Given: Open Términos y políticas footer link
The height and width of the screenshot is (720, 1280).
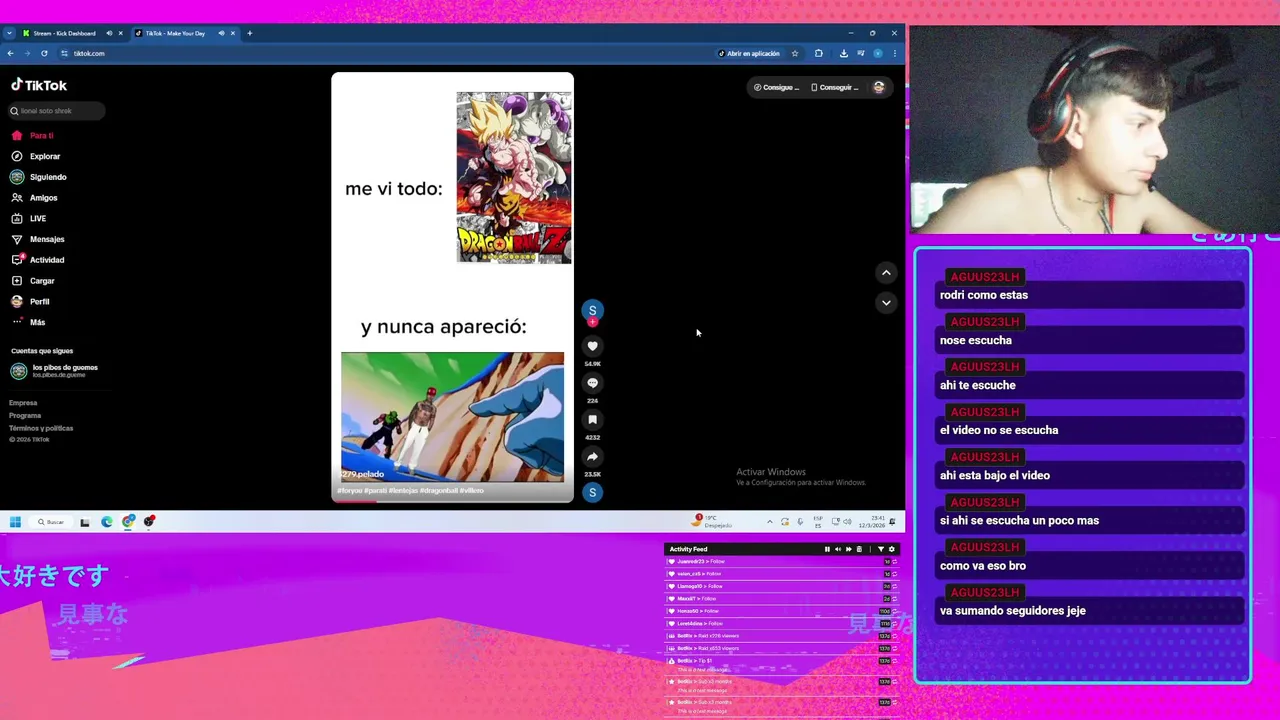Looking at the screenshot, I should pos(41,428).
